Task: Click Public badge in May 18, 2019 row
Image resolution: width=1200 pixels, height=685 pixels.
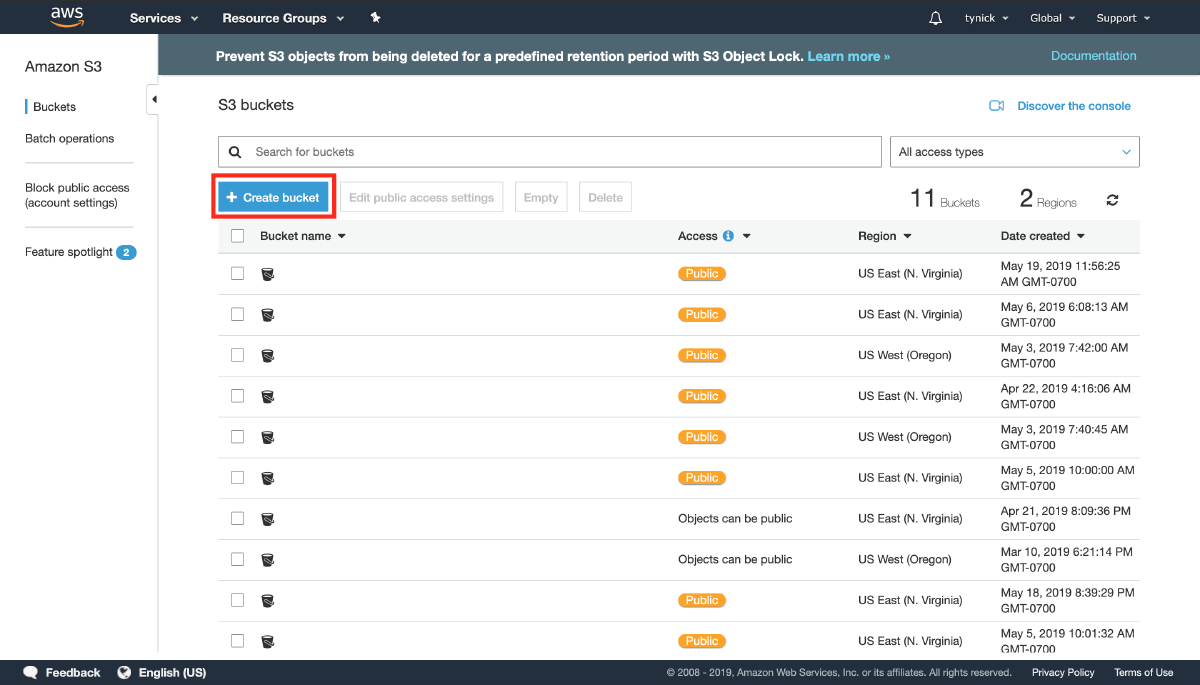Action: [x=702, y=600]
